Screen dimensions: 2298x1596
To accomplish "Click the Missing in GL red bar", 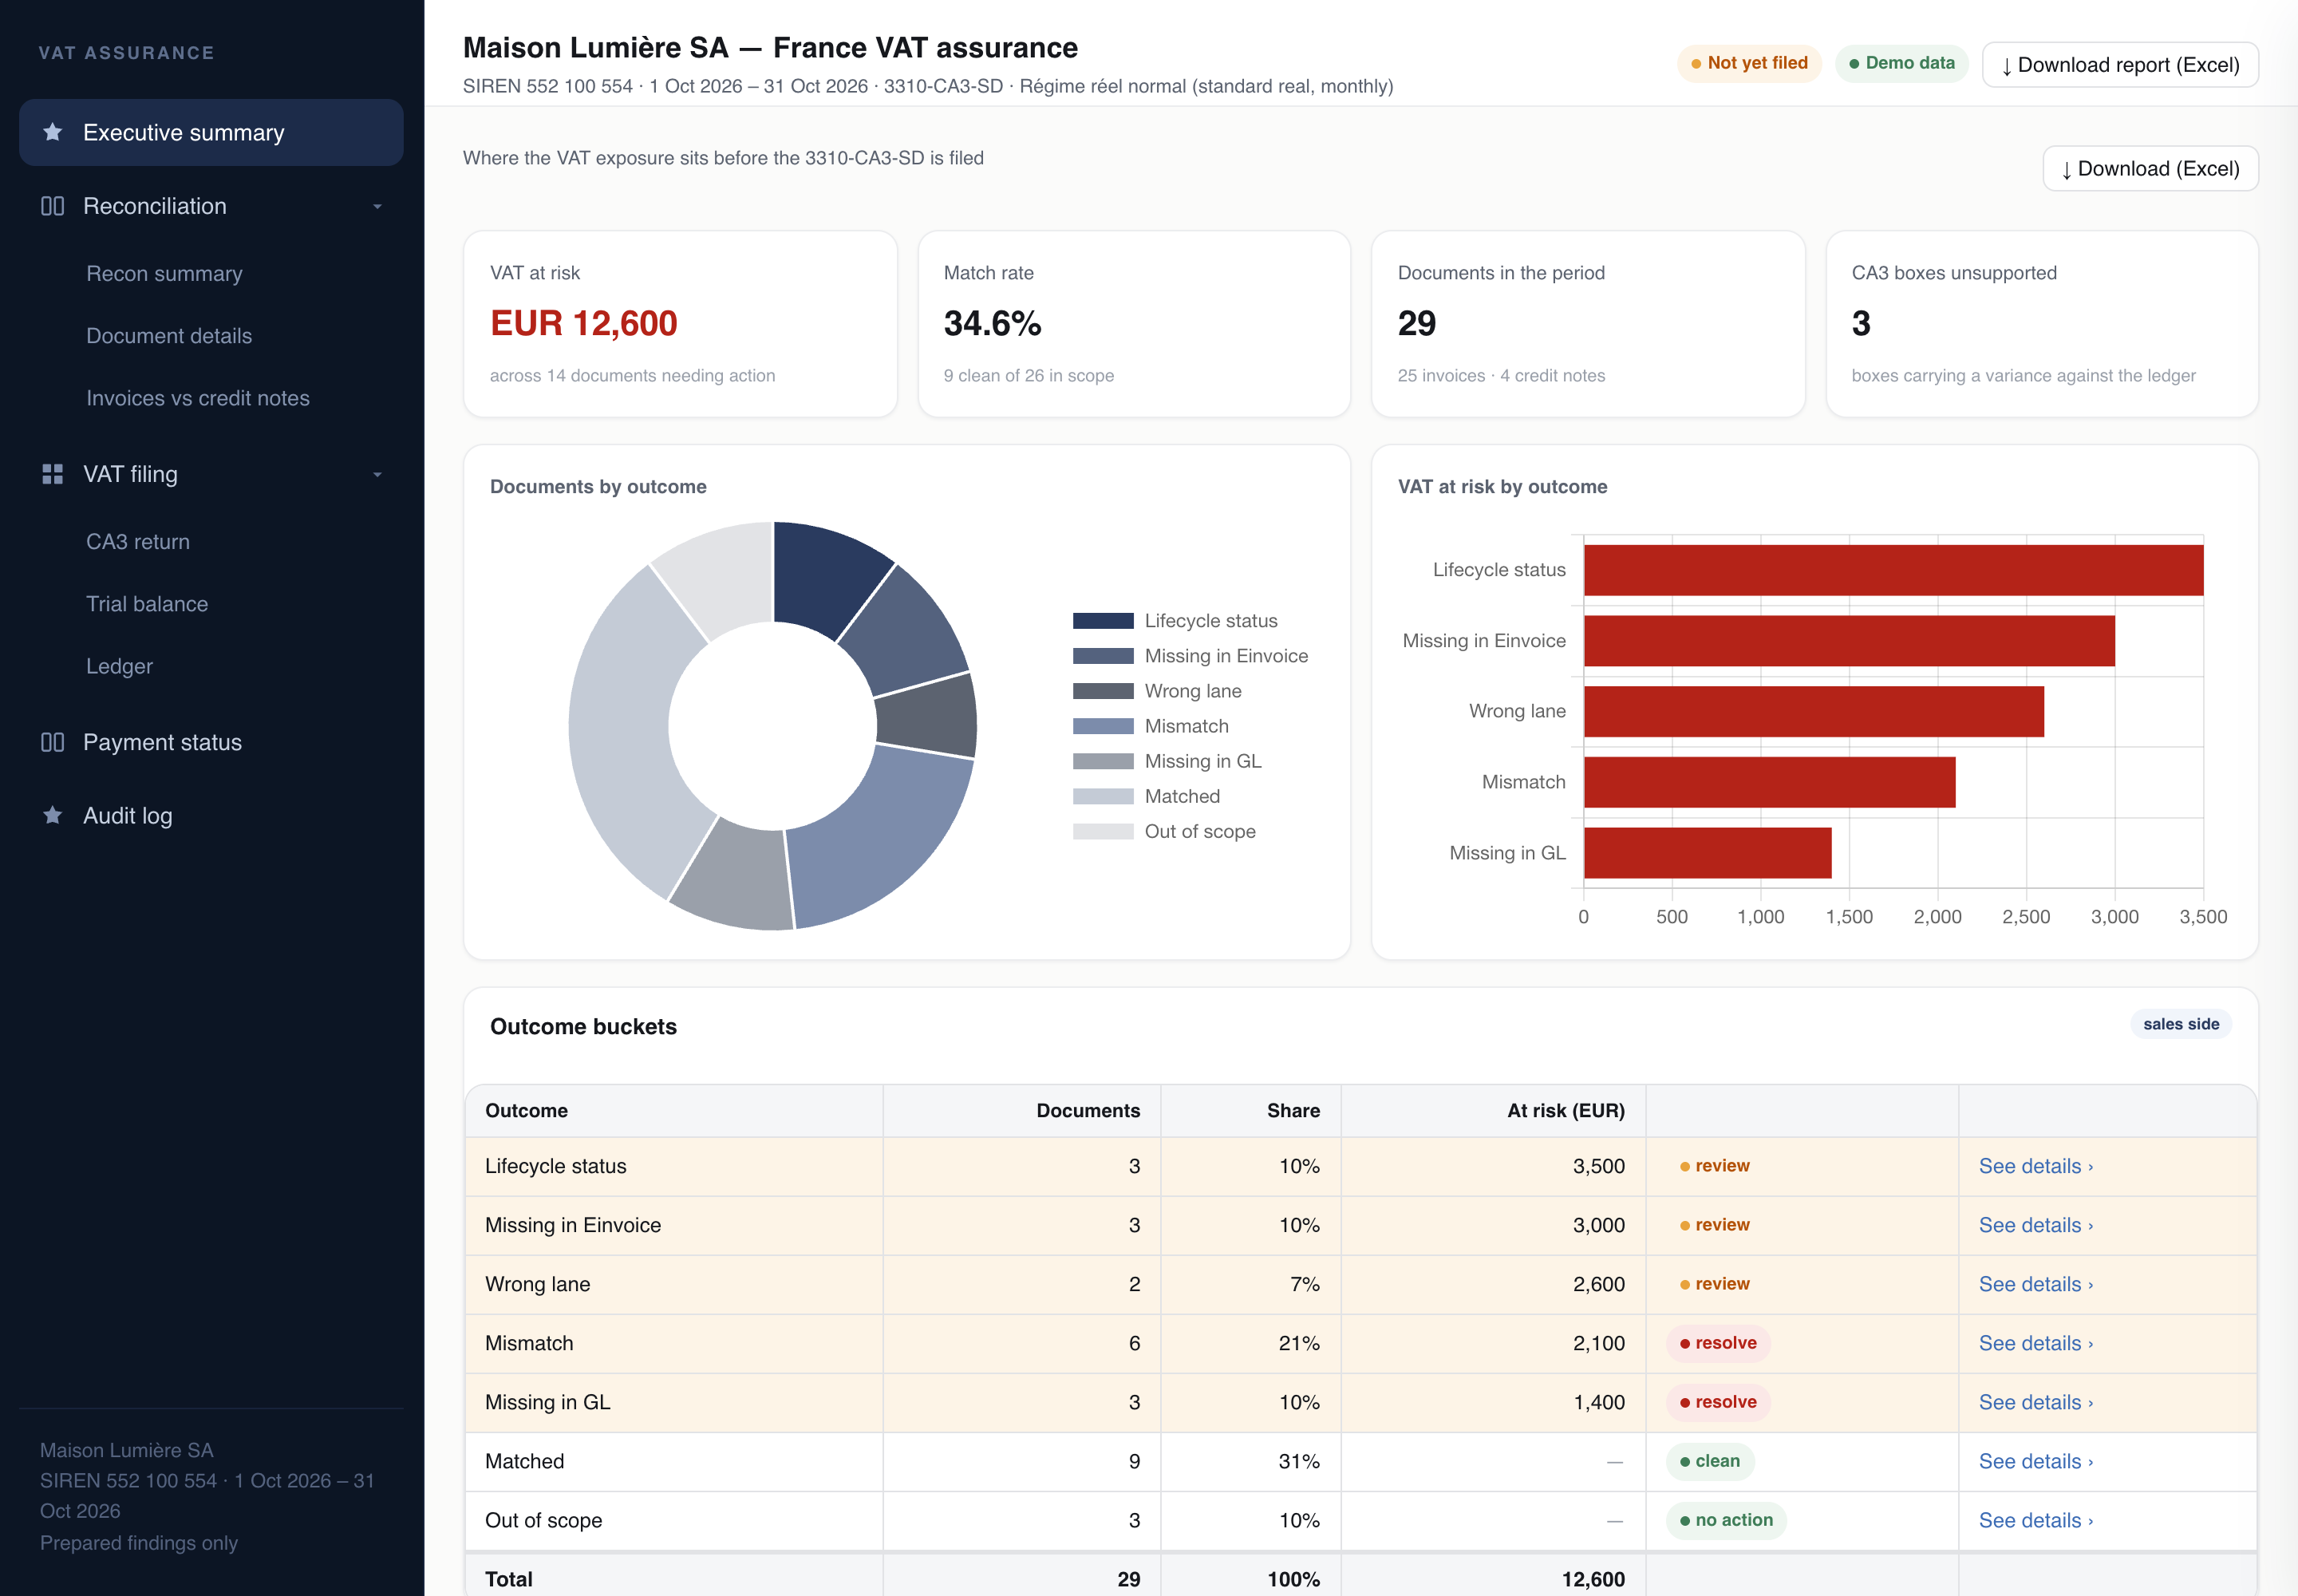I will point(1707,853).
